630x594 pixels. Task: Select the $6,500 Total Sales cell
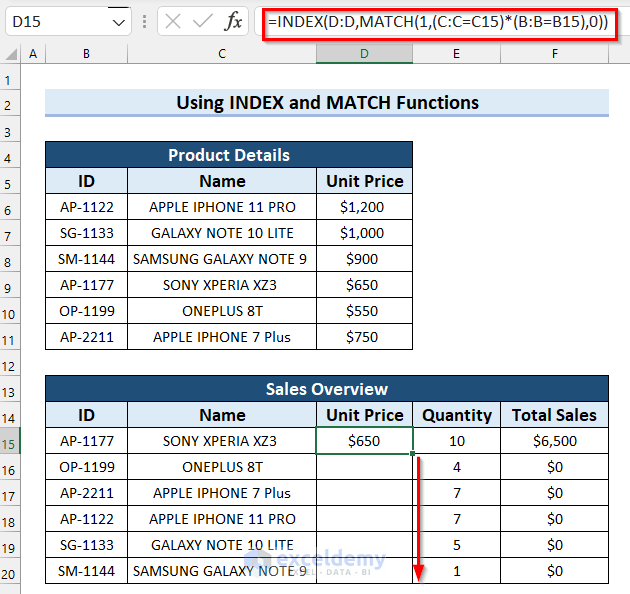click(x=554, y=441)
